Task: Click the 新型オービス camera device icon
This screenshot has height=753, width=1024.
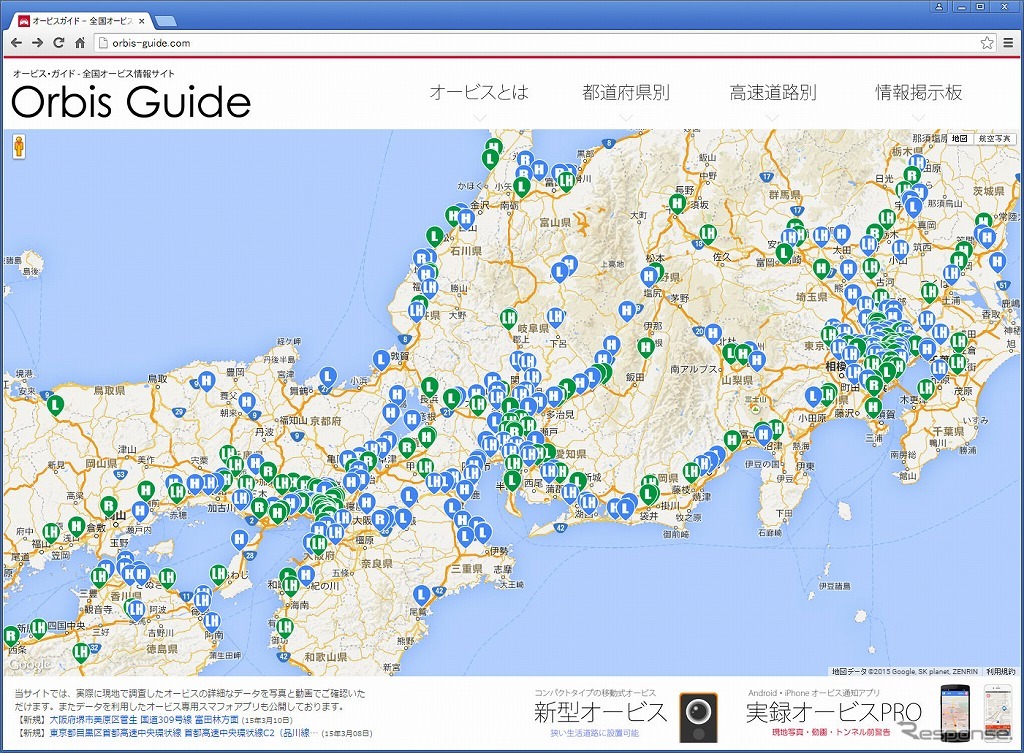Action: pos(698,714)
